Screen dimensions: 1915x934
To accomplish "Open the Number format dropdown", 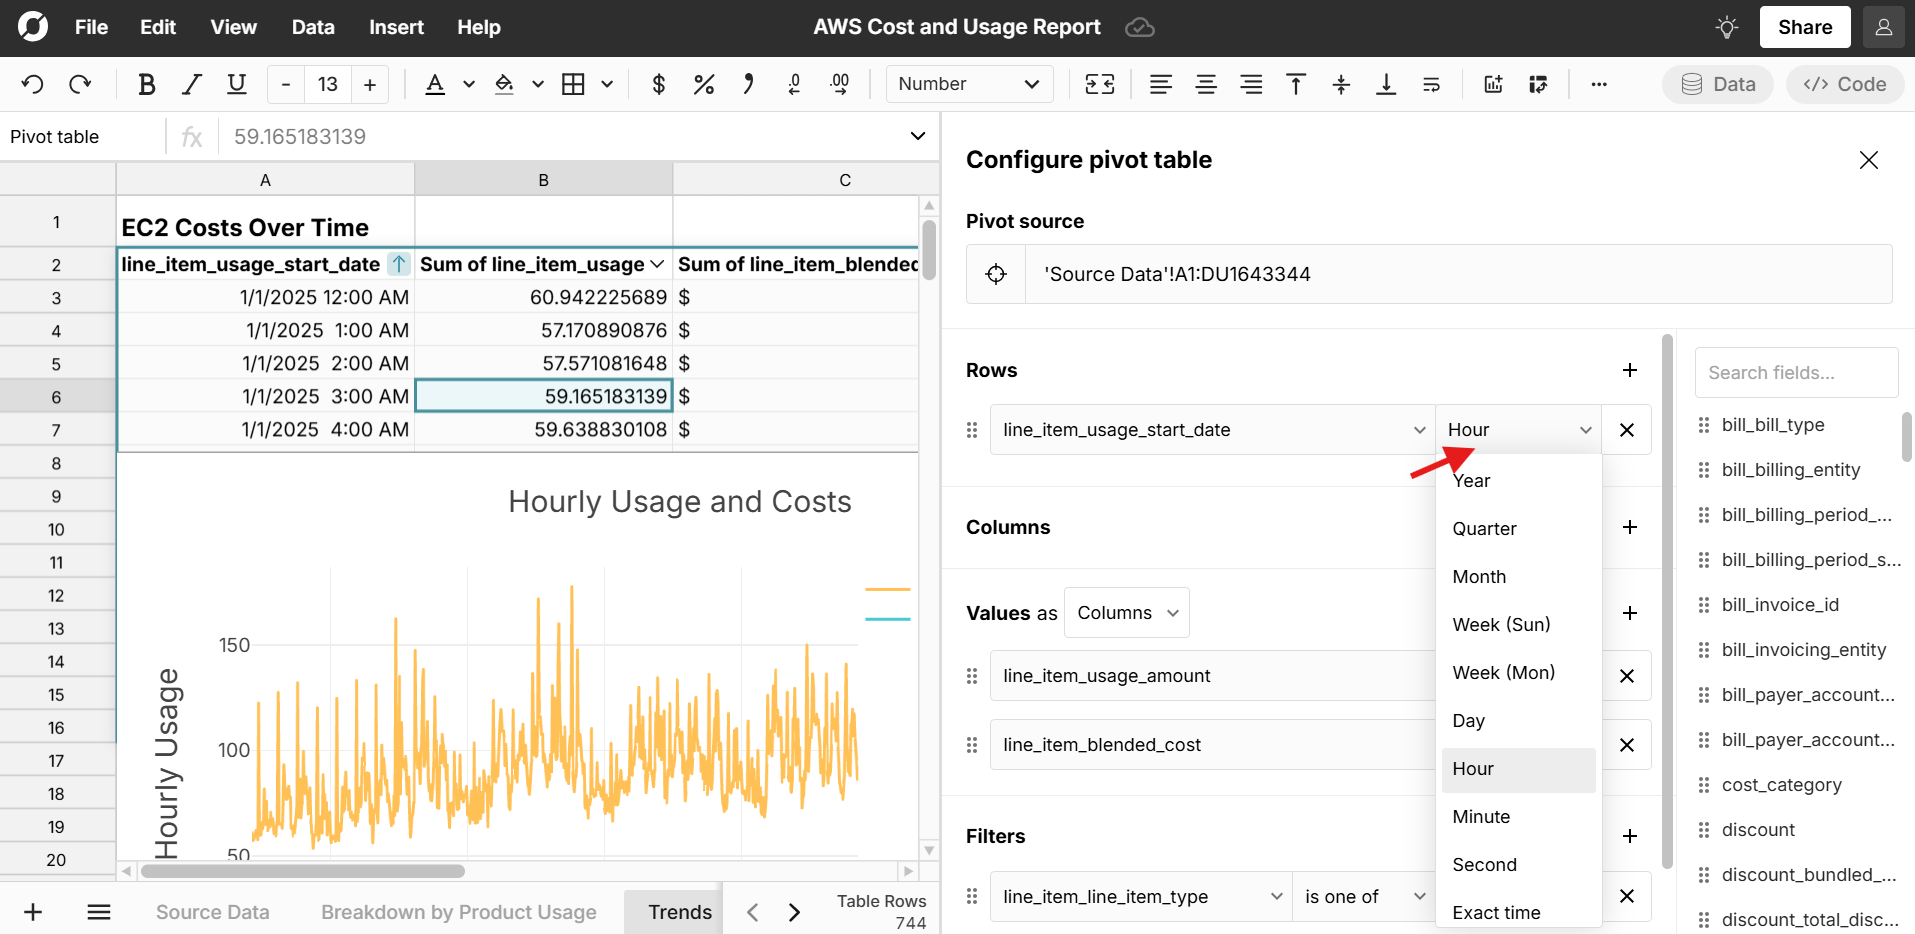I will (x=969, y=84).
